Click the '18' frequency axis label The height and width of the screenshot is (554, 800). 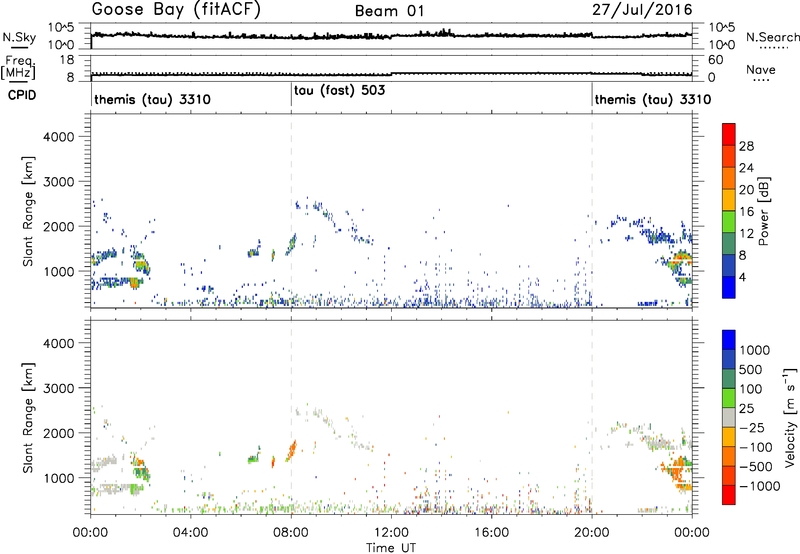(x=66, y=60)
